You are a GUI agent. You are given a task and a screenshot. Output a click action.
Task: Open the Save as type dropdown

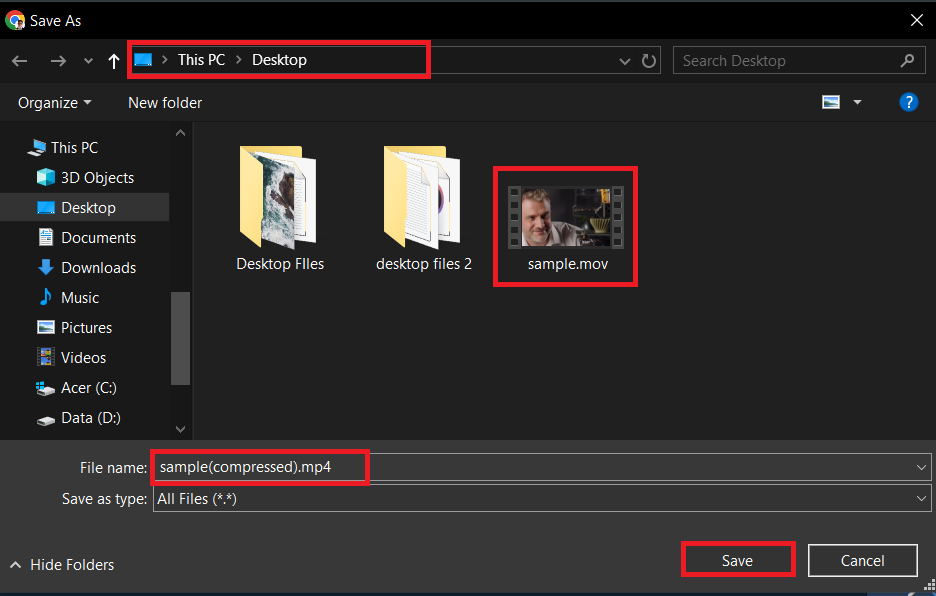coord(922,498)
